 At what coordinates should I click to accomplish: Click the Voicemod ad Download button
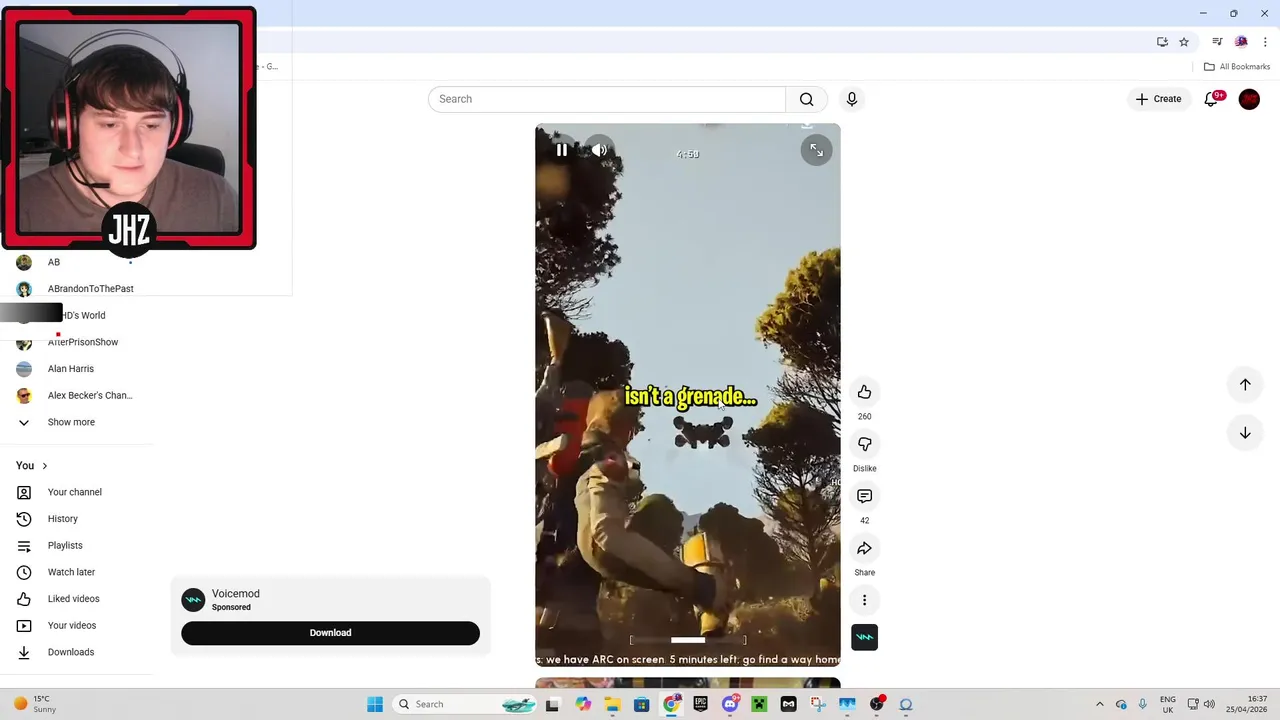click(x=330, y=633)
